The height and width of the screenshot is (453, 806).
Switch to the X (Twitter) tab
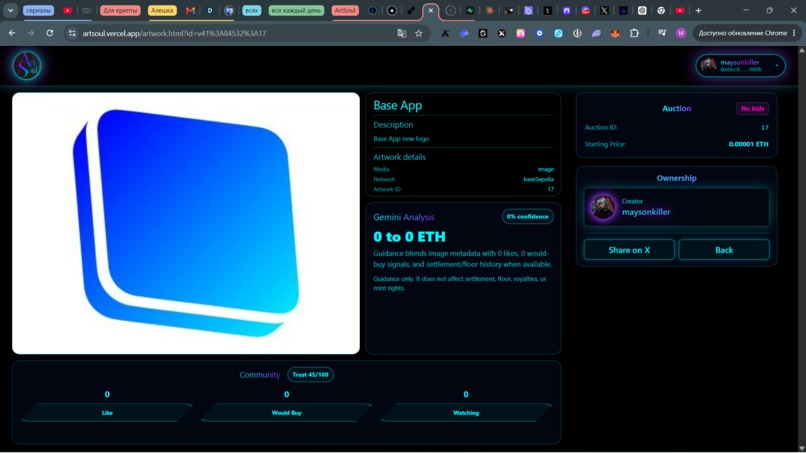(x=604, y=10)
